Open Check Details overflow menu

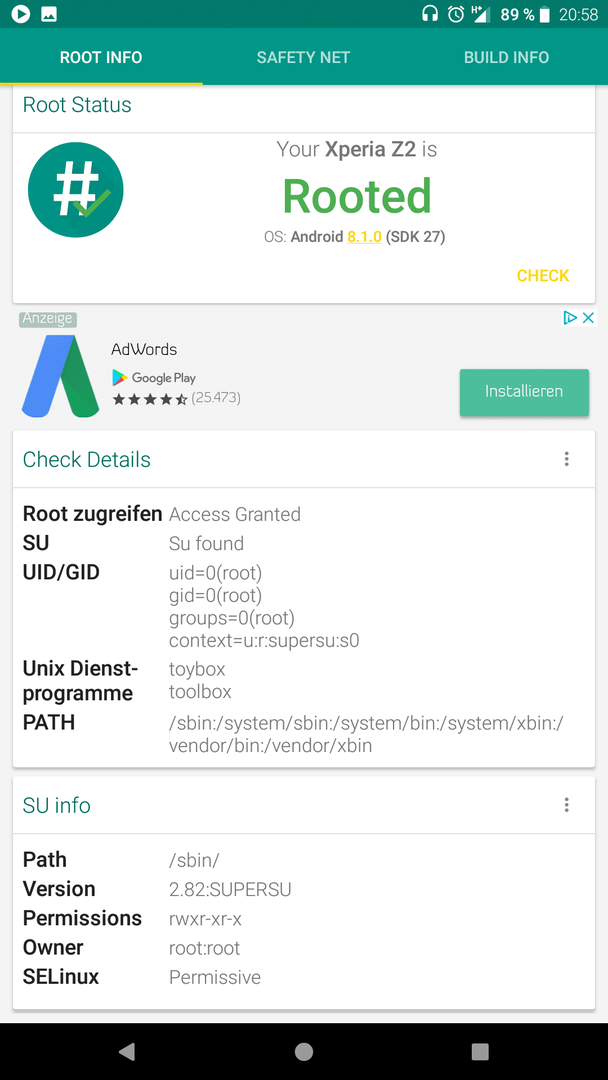(x=567, y=459)
